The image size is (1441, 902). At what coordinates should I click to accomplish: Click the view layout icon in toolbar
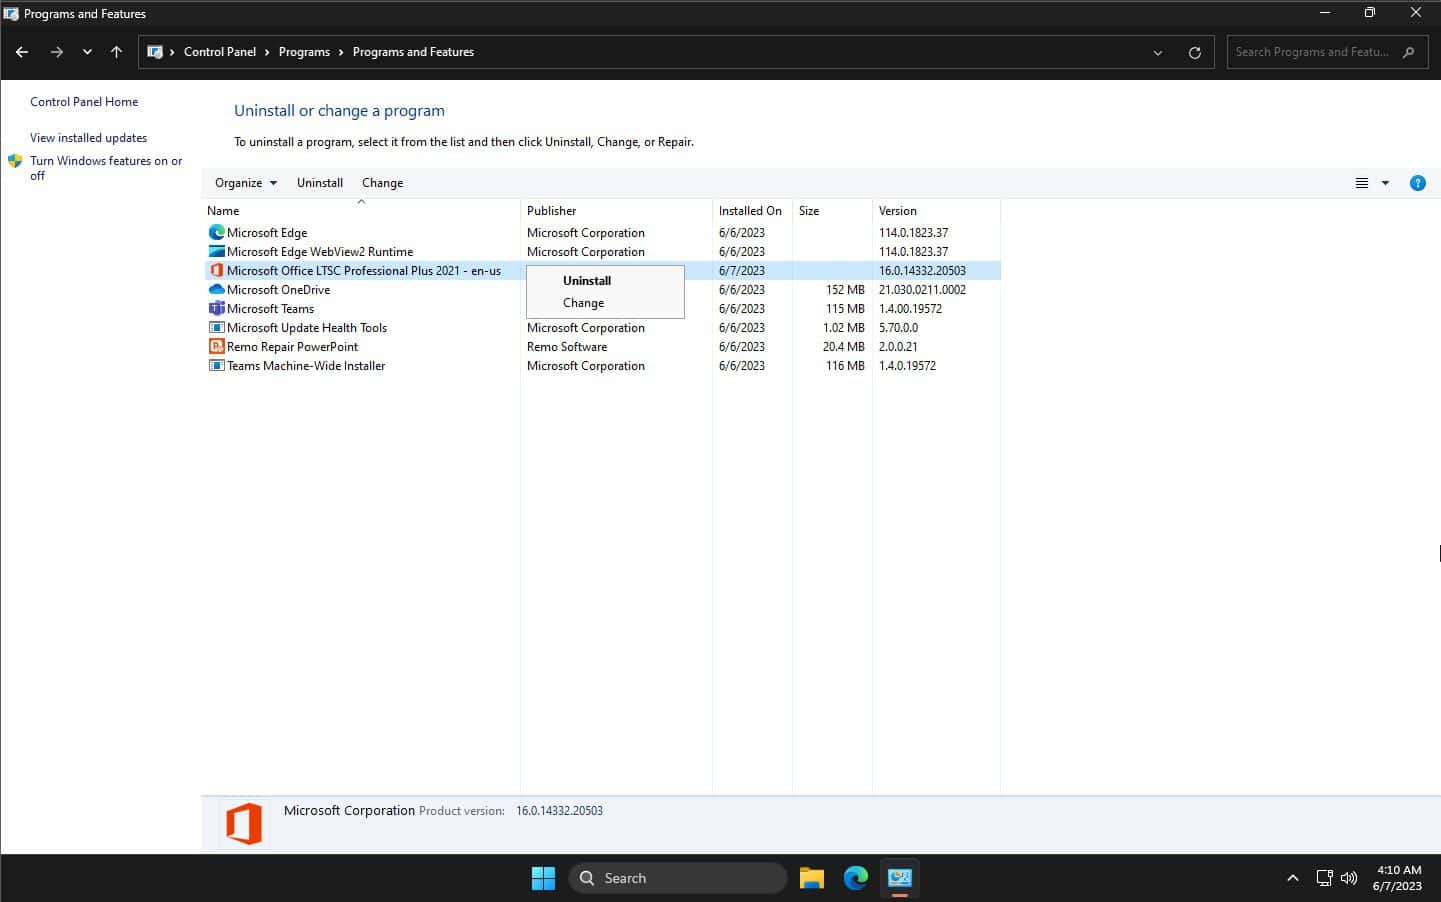[1361, 183]
